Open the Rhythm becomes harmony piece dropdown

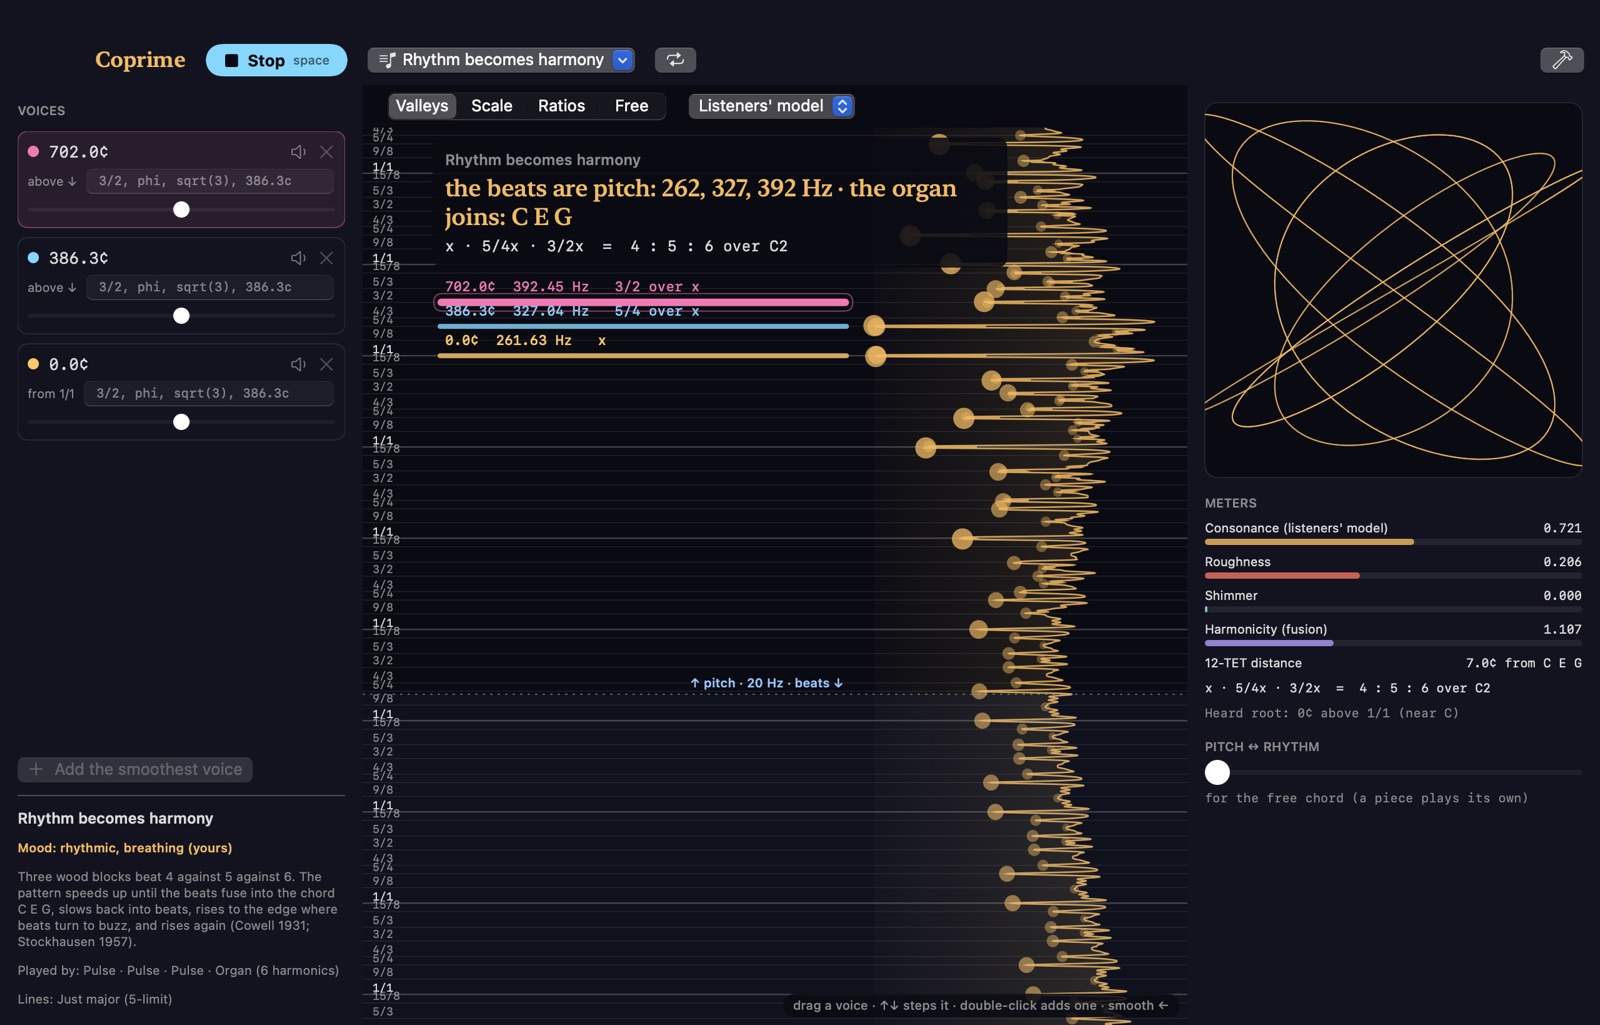tap(501, 60)
